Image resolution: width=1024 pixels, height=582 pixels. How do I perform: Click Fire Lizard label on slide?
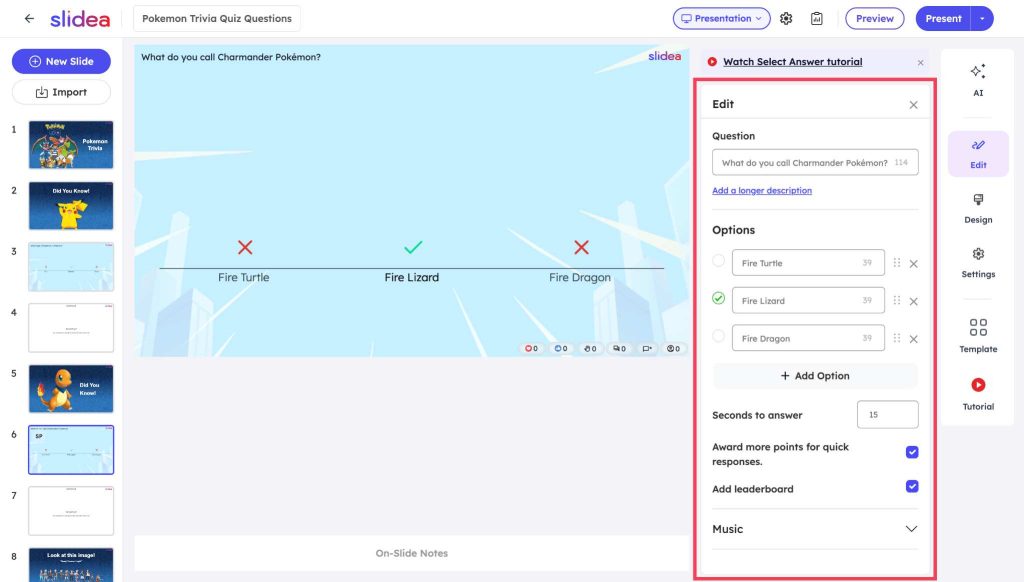(x=411, y=277)
